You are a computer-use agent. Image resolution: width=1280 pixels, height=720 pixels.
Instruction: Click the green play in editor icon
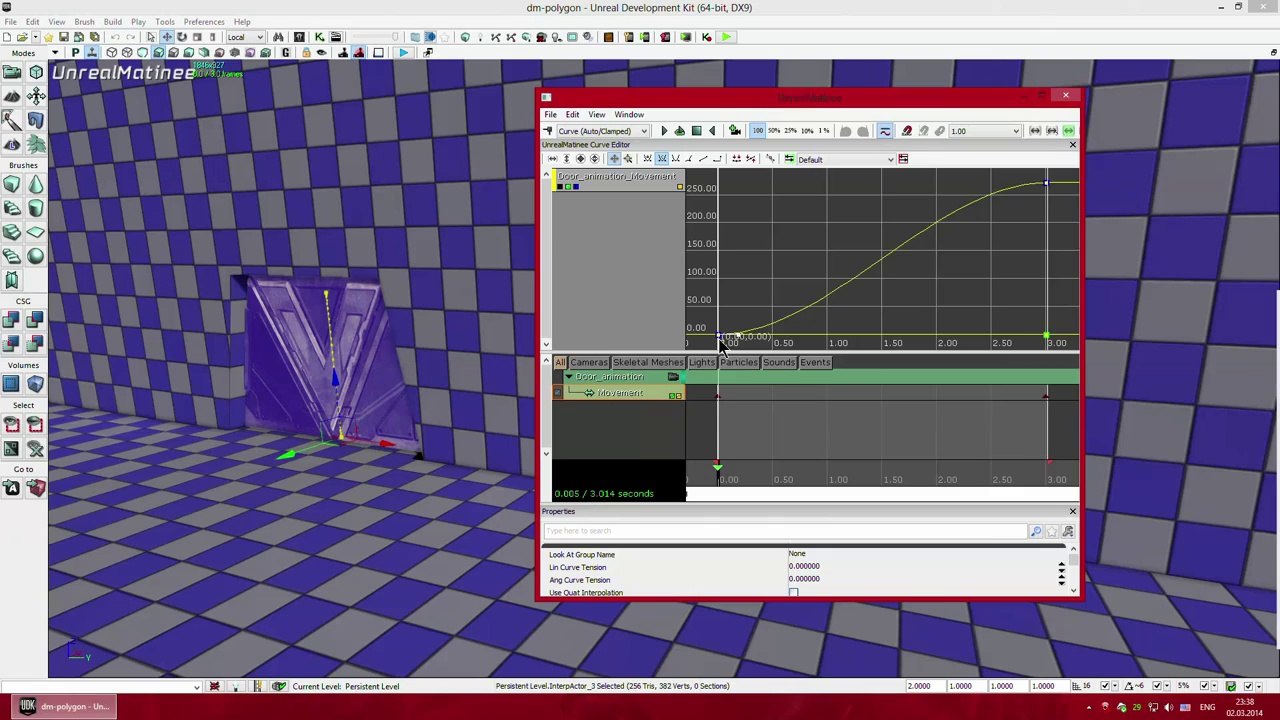[726, 37]
